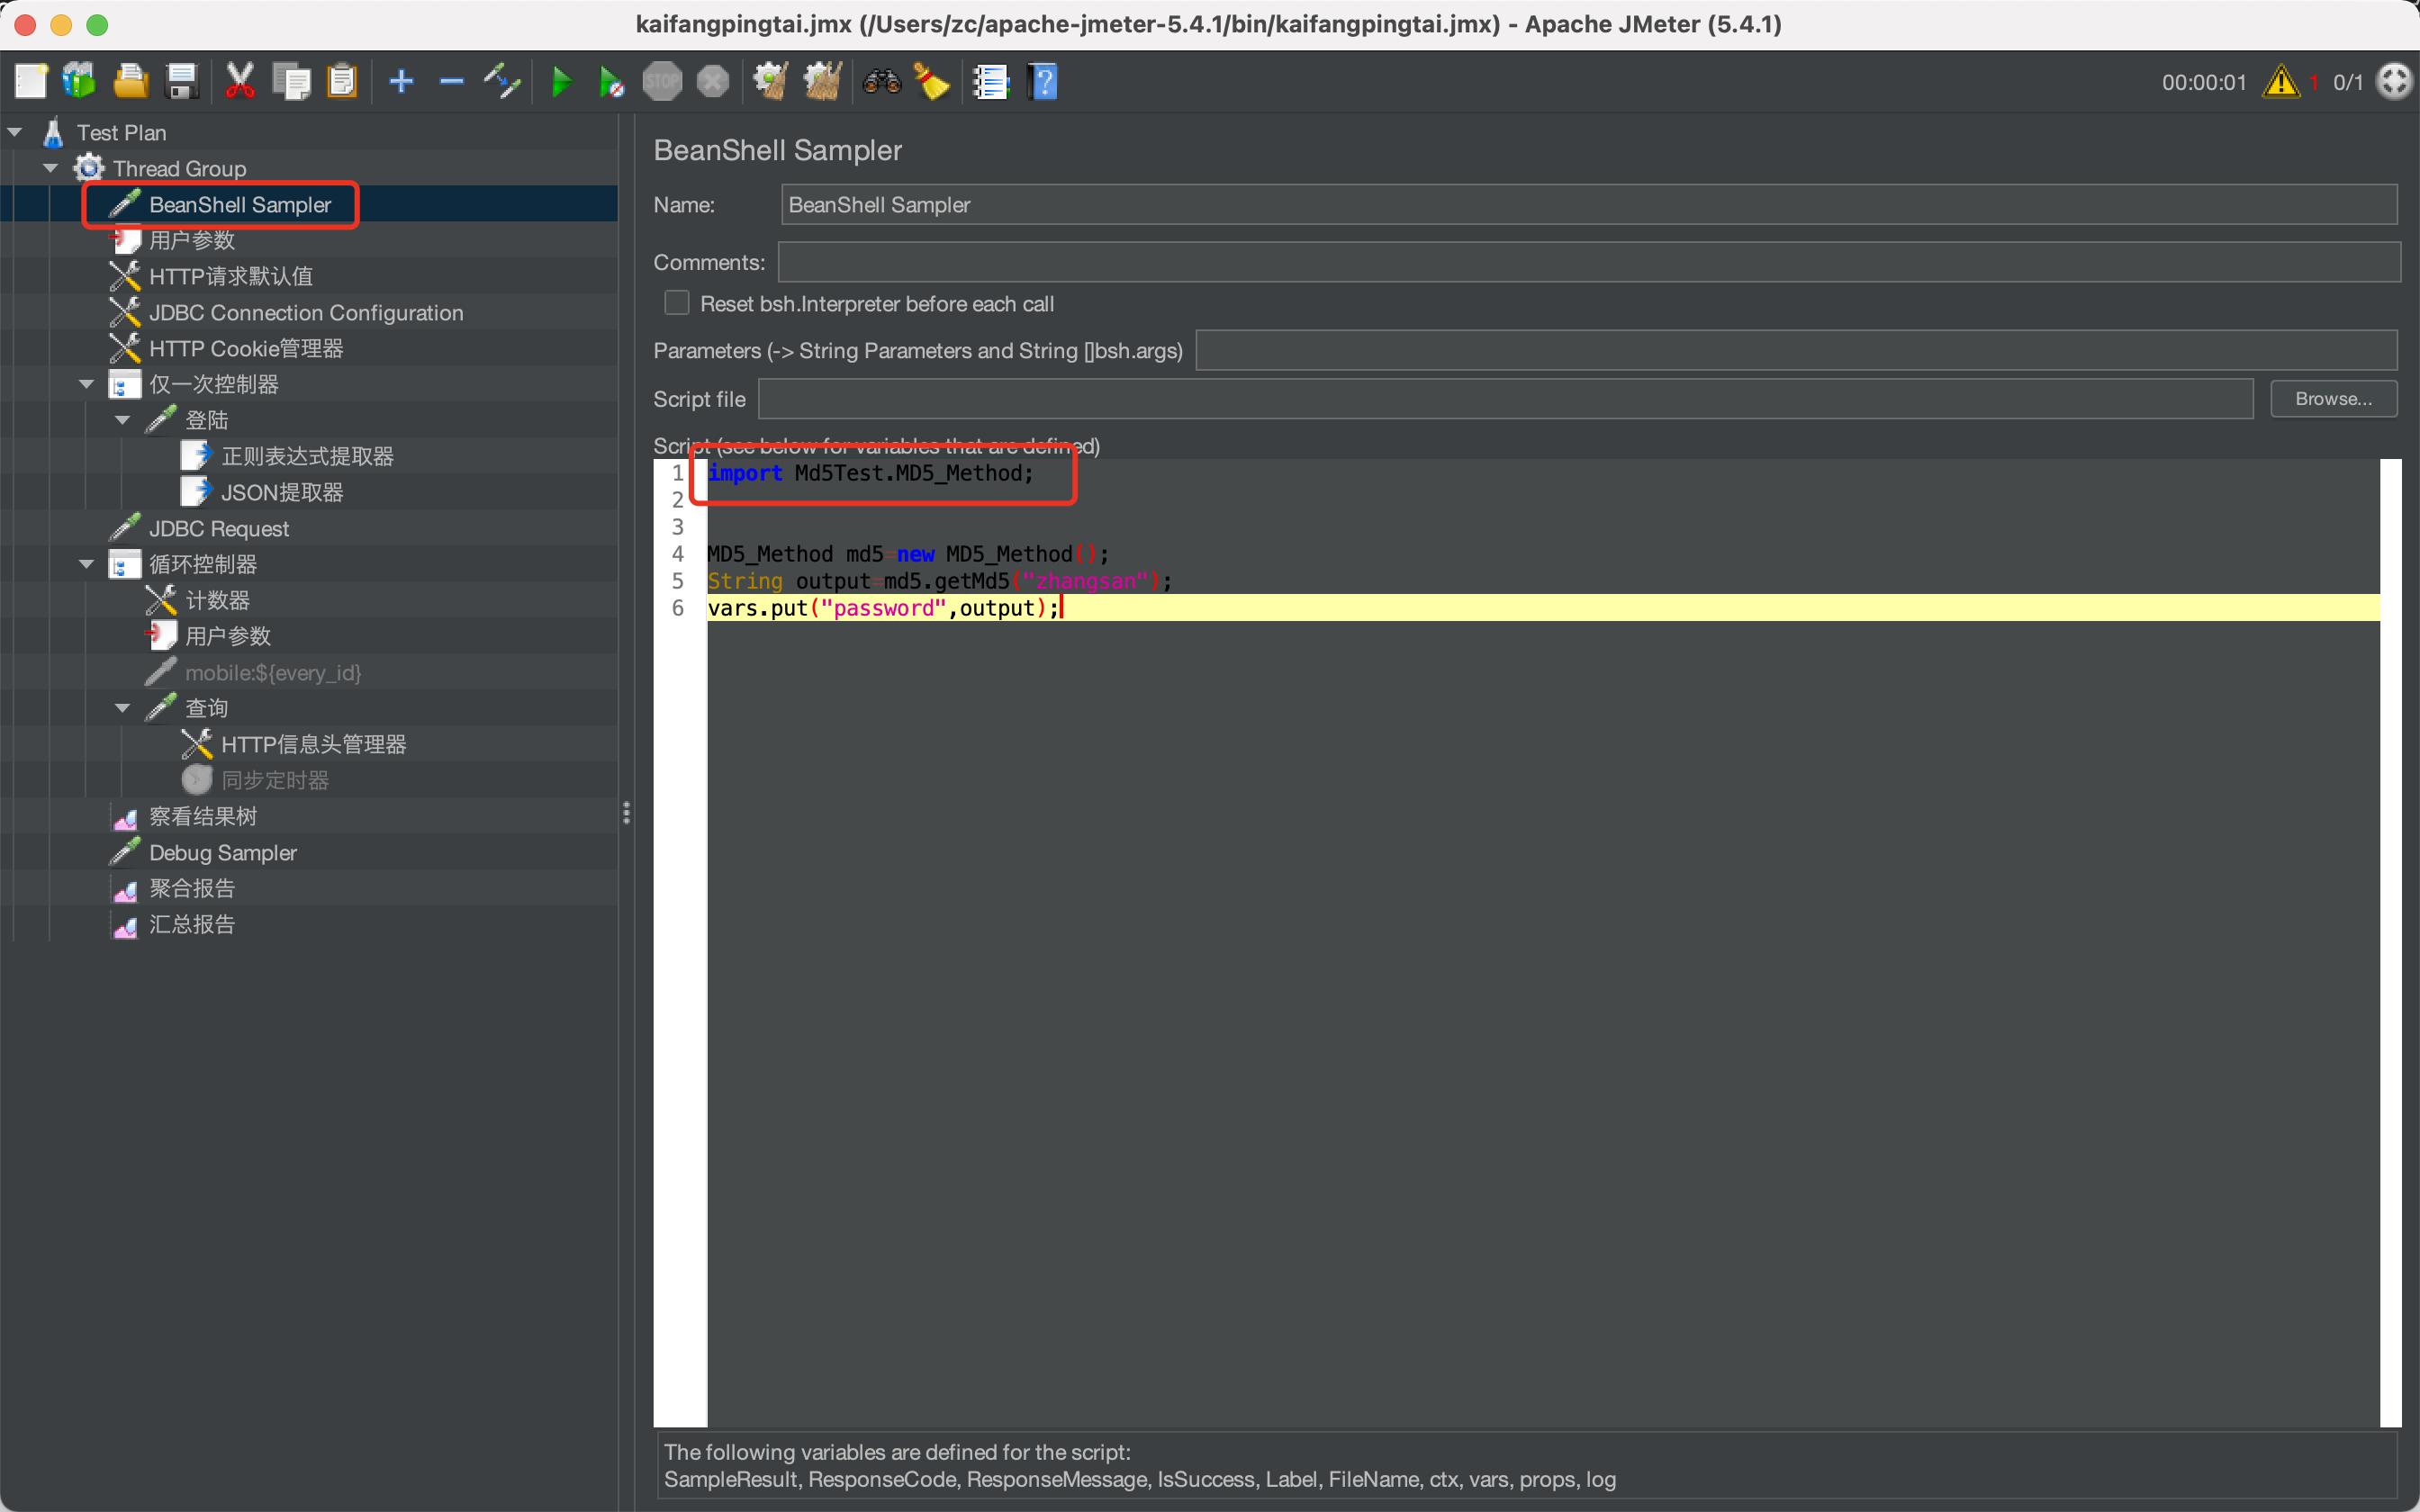
Task: Click the Thread Group label
Action: [x=179, y=168]
